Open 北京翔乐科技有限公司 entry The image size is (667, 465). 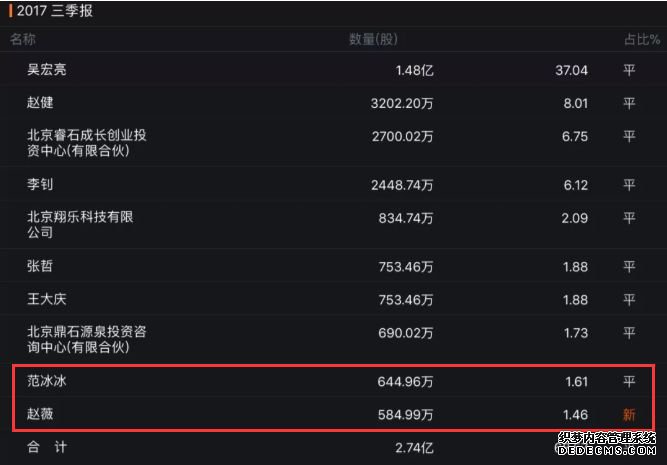pyautogui.click(x=80, y=224)
